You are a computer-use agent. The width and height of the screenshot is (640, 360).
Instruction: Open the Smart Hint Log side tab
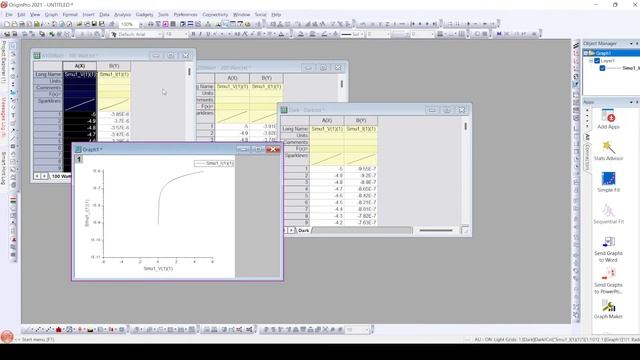pyautogui.click(x=3, y=168)
